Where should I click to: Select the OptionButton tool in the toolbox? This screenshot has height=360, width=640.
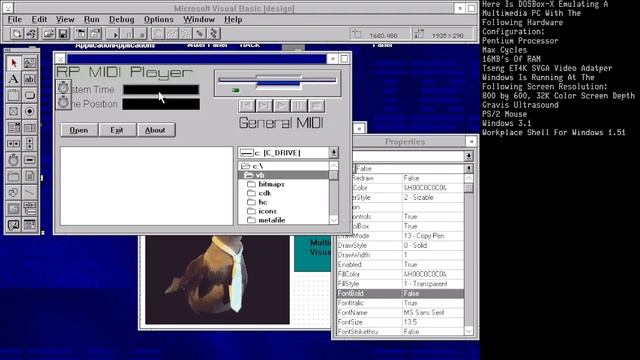pos(29,111)
